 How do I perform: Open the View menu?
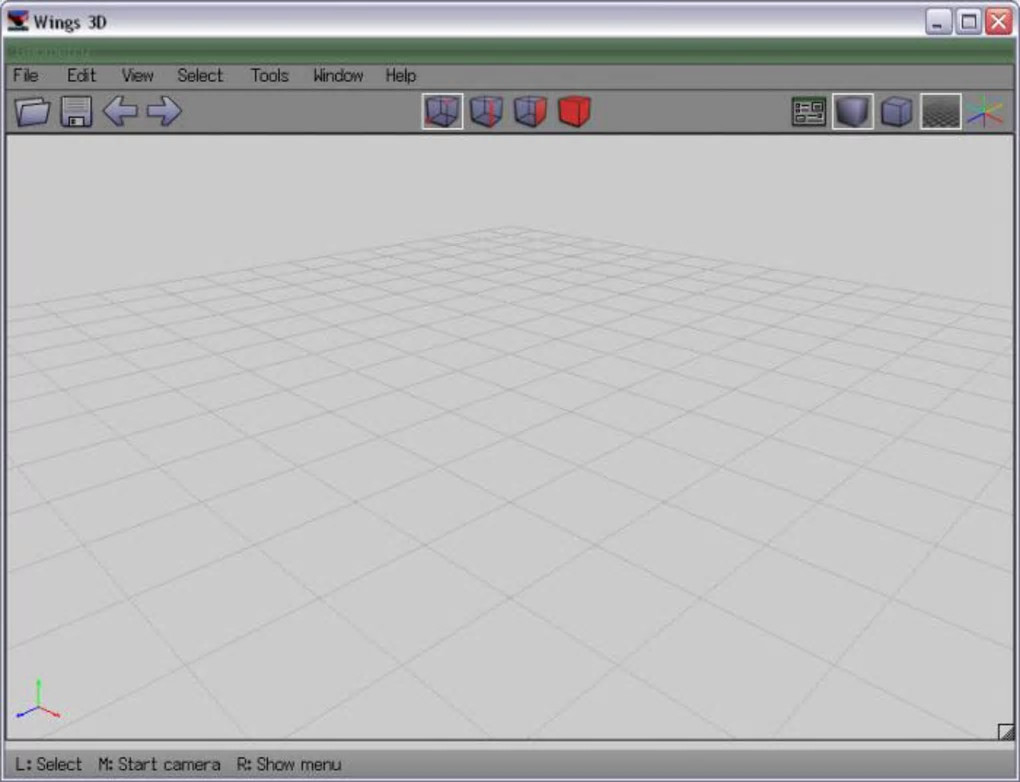(137, 75)
